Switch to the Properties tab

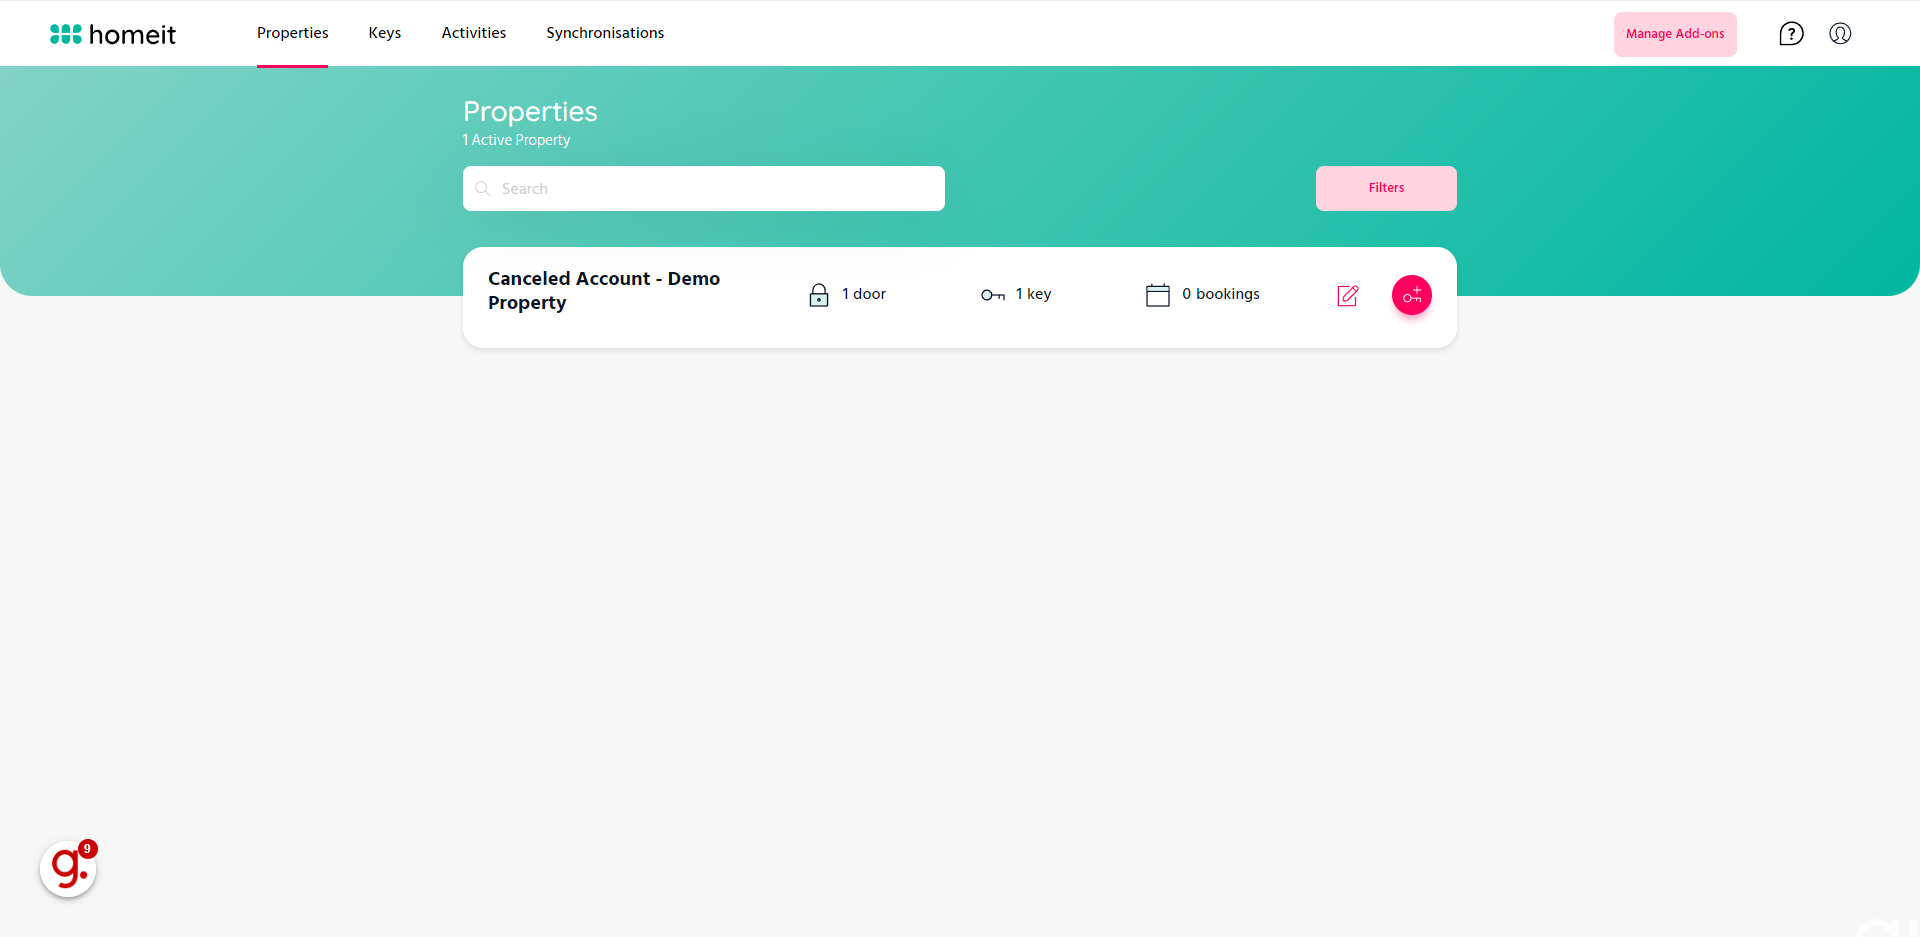292,33
